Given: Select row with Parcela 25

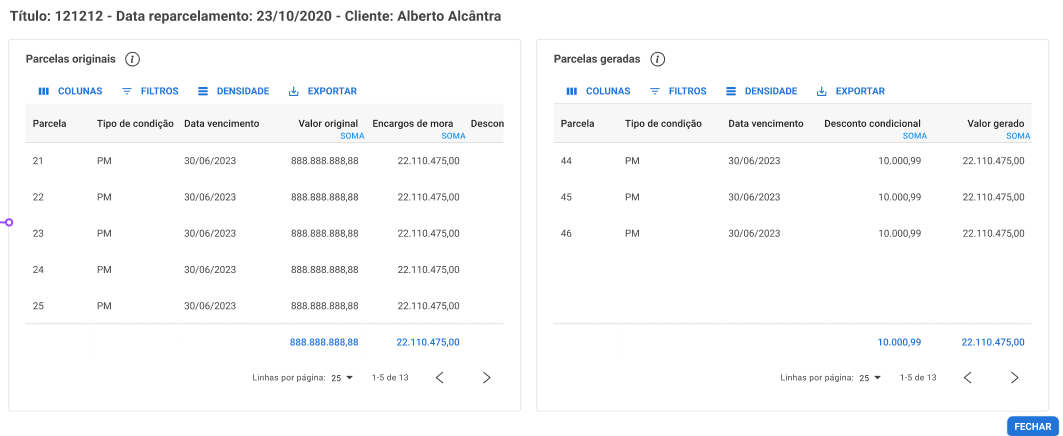Looking at the screenshot, I should click(x=264, y=305).
